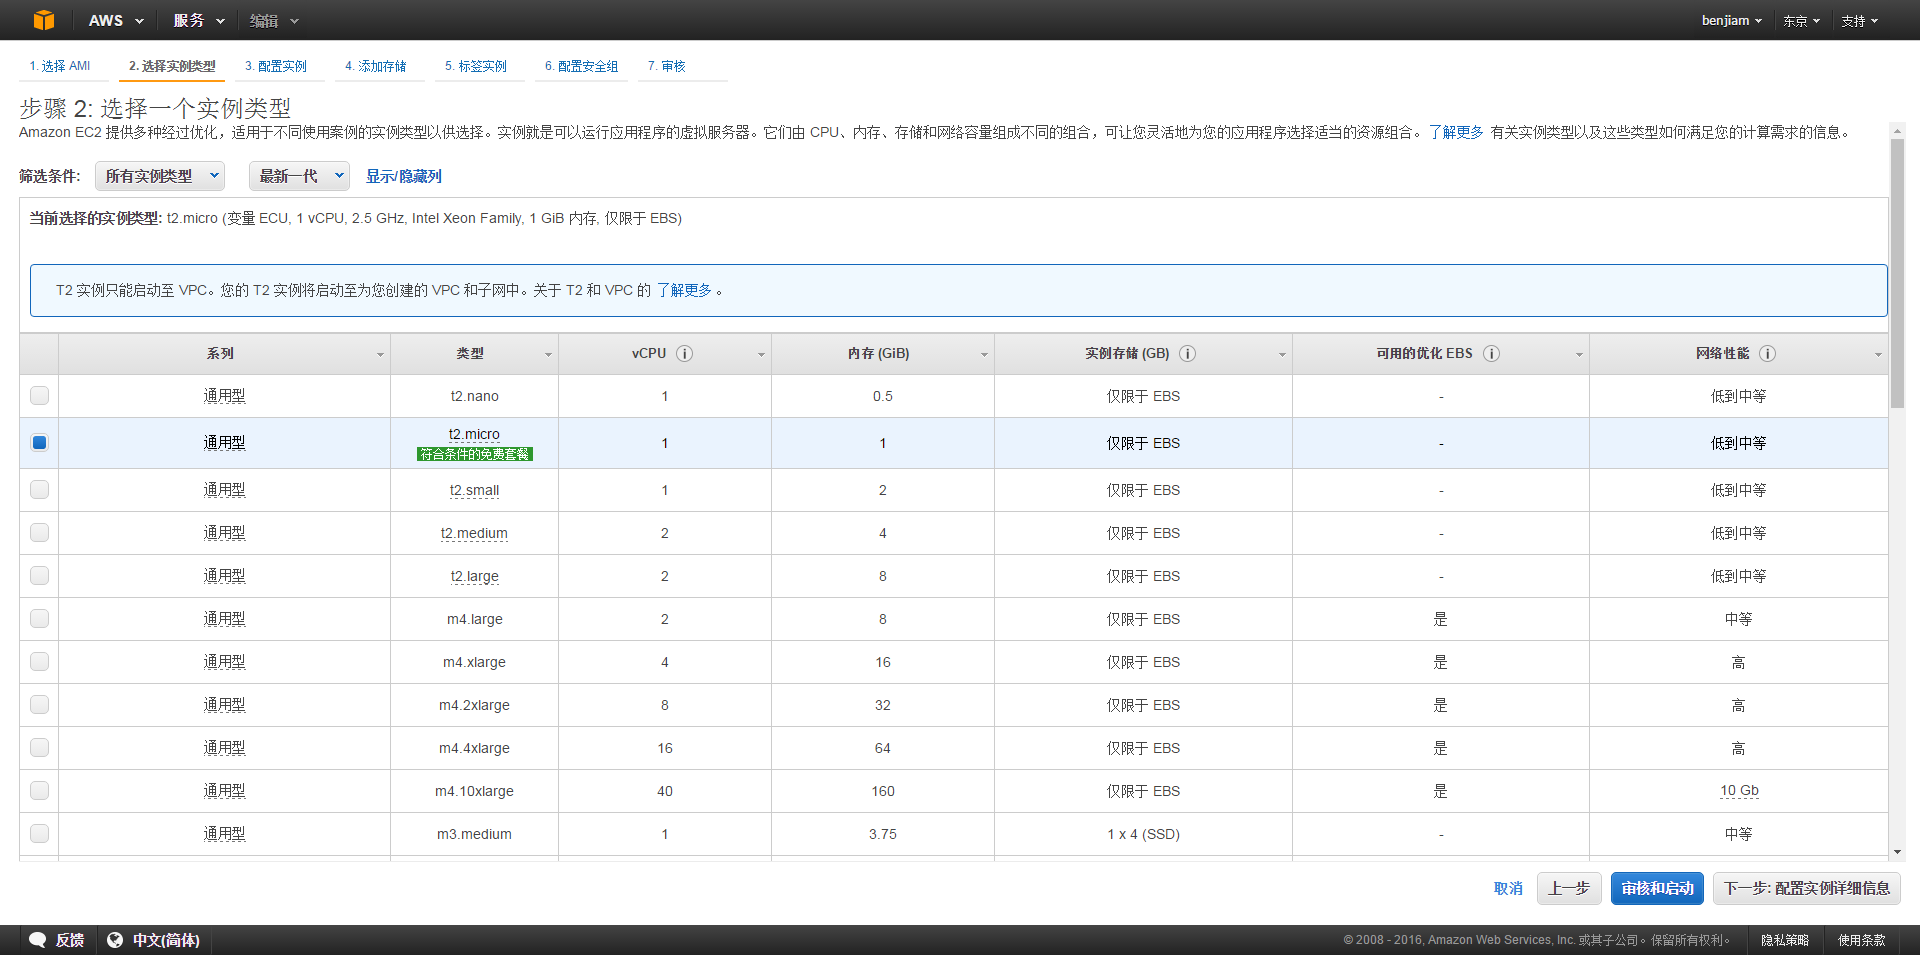Go to step 6 Configure Security Group (配置安全组) tab
The width and height of the screenshot is (1920, 955).
coord(582,66)
